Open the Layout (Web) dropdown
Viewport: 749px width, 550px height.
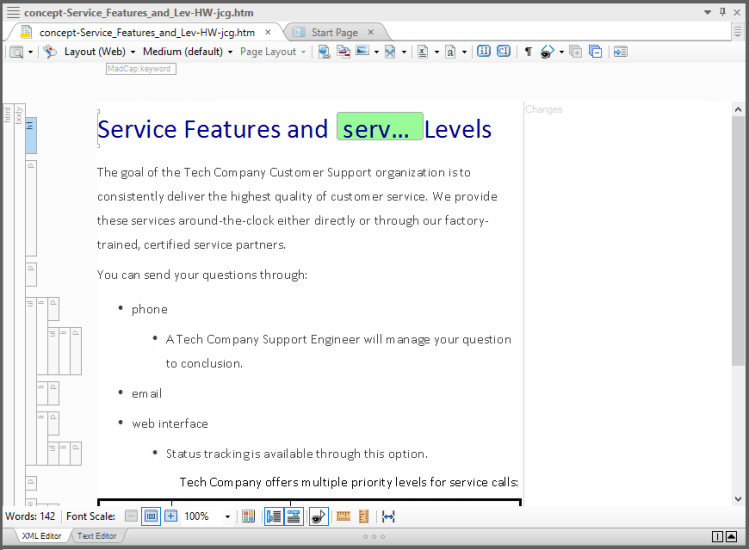(x=133, y=51)
